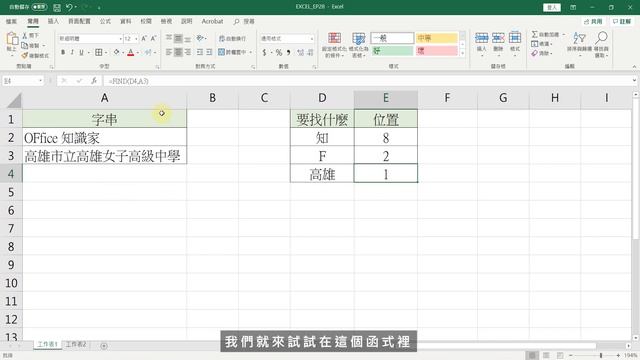
Task: Cut selection with the scissors icon
Action: pos(25,36)
